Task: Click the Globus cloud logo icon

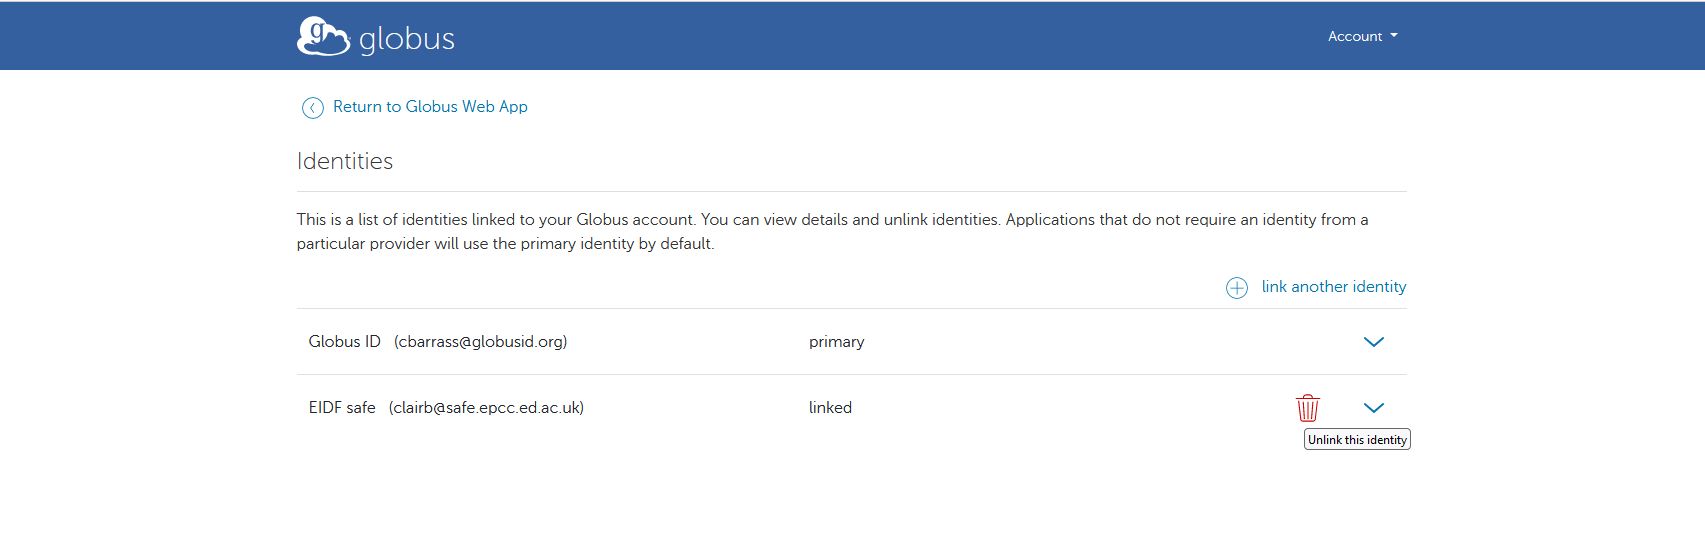Action: pyautogui.click(x=322, y=37)
